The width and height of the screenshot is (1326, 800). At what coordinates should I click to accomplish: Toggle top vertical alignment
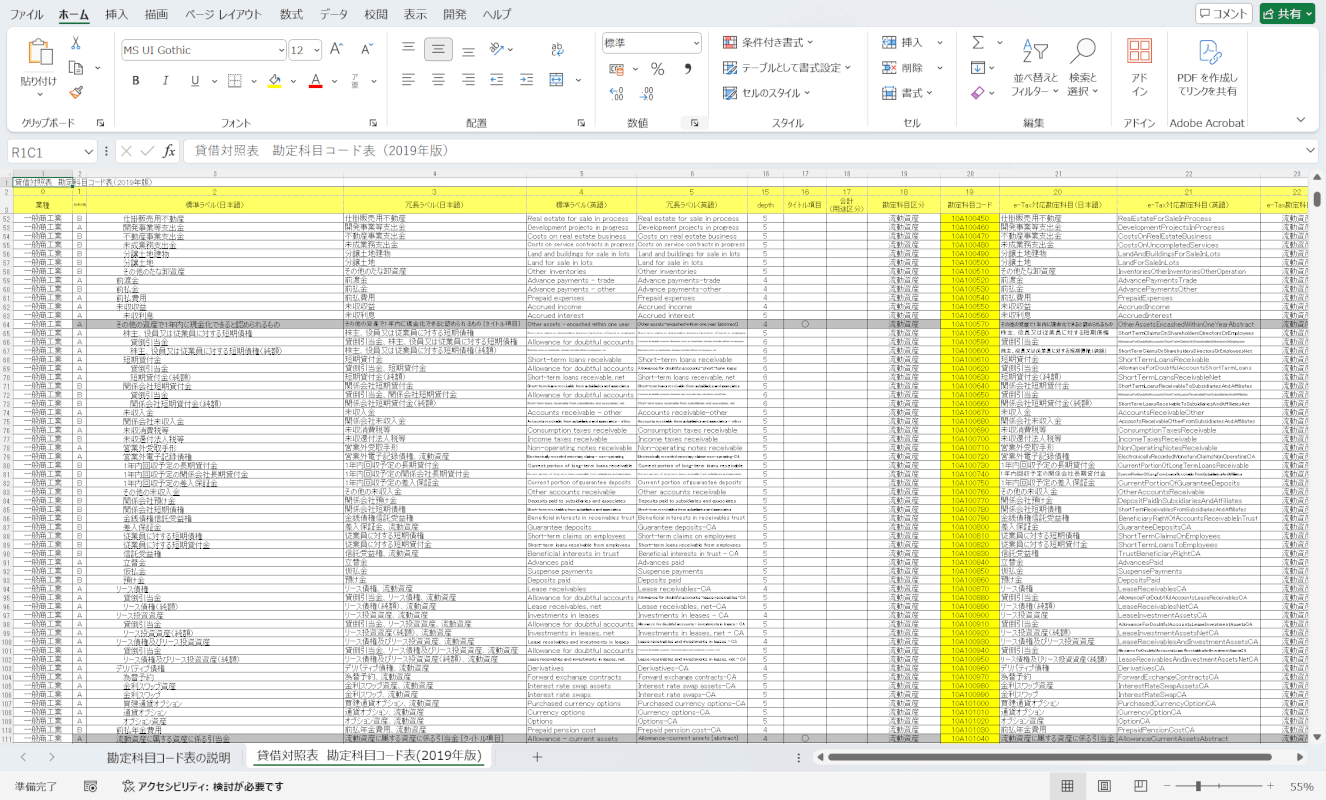click(x=408, y=48)
